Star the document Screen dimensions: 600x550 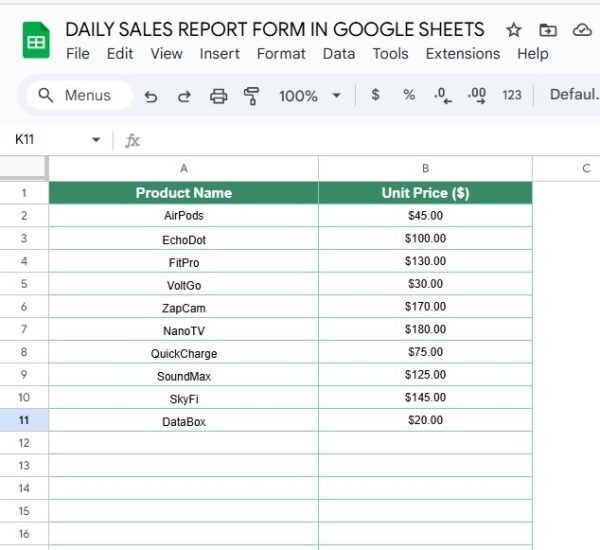point(514,30)
